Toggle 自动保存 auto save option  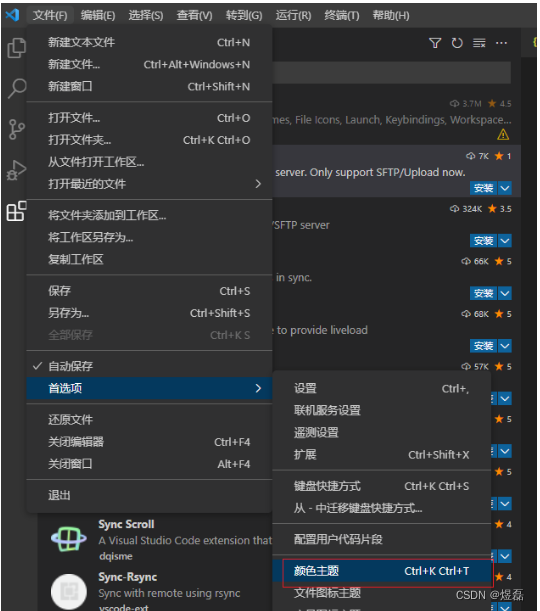click(149, 366)
